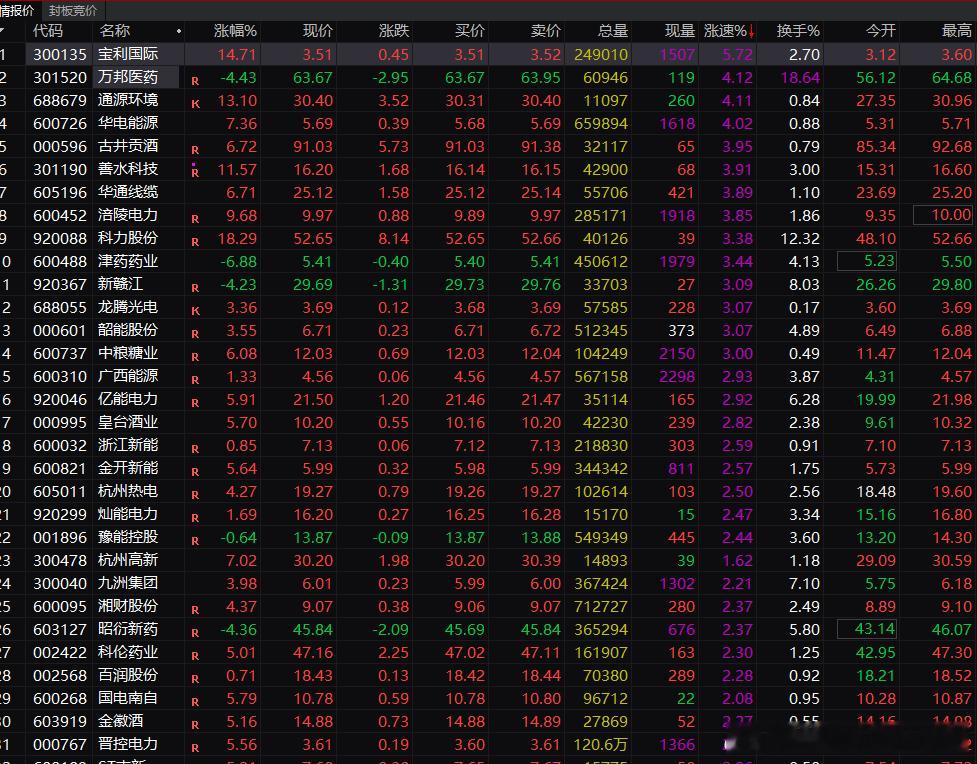This screenshot has width=977, height=764.
Task: Click the R marker on 韶能股份 row
Action: pos(195,334)
